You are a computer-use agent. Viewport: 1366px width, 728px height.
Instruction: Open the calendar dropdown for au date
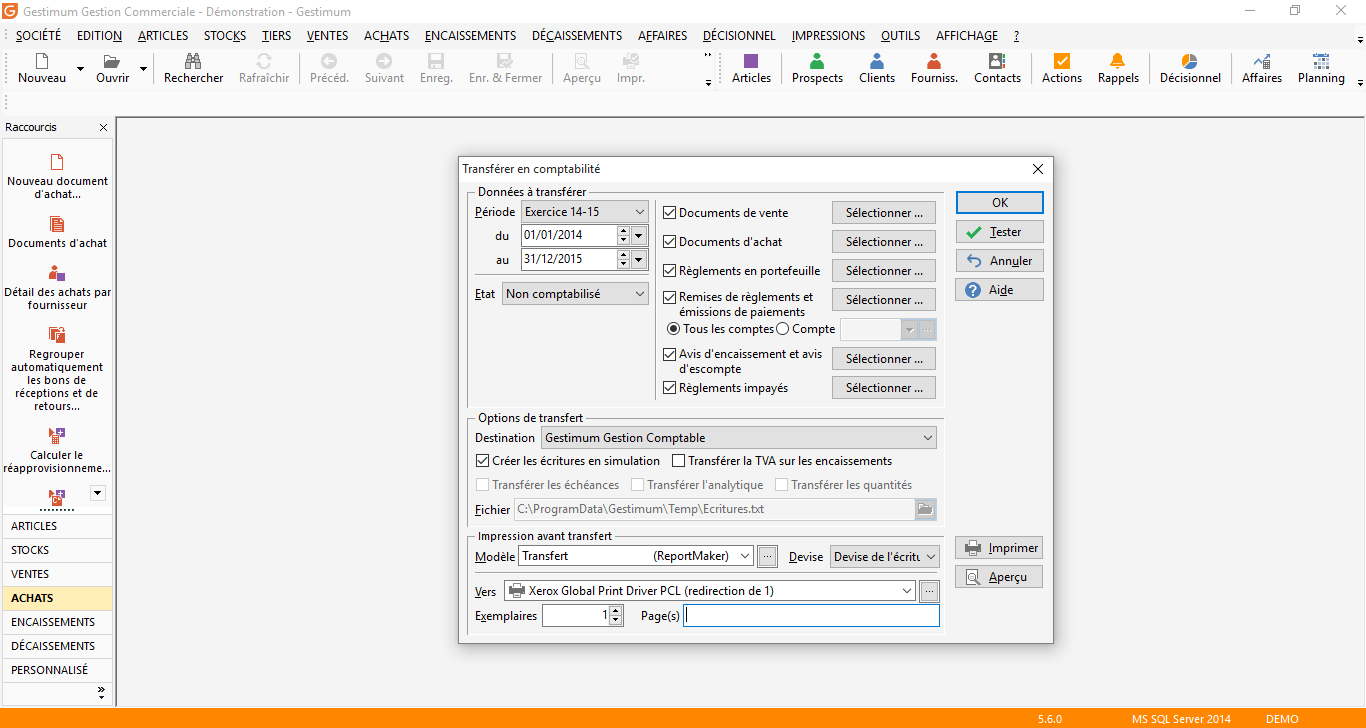point(639,260)
